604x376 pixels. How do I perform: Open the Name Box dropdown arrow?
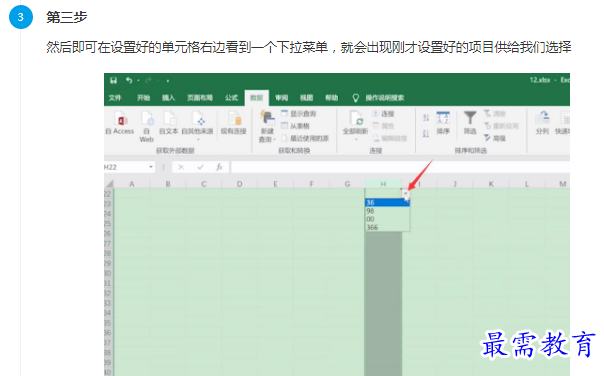[x=151, y=167]
